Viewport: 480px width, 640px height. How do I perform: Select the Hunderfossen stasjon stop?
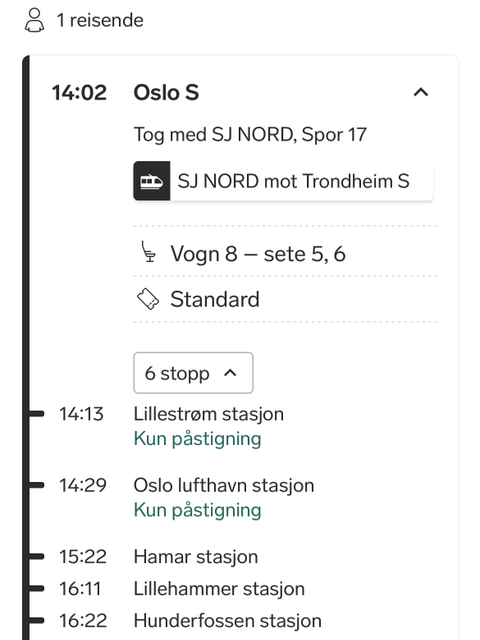[x=227, y=621]
